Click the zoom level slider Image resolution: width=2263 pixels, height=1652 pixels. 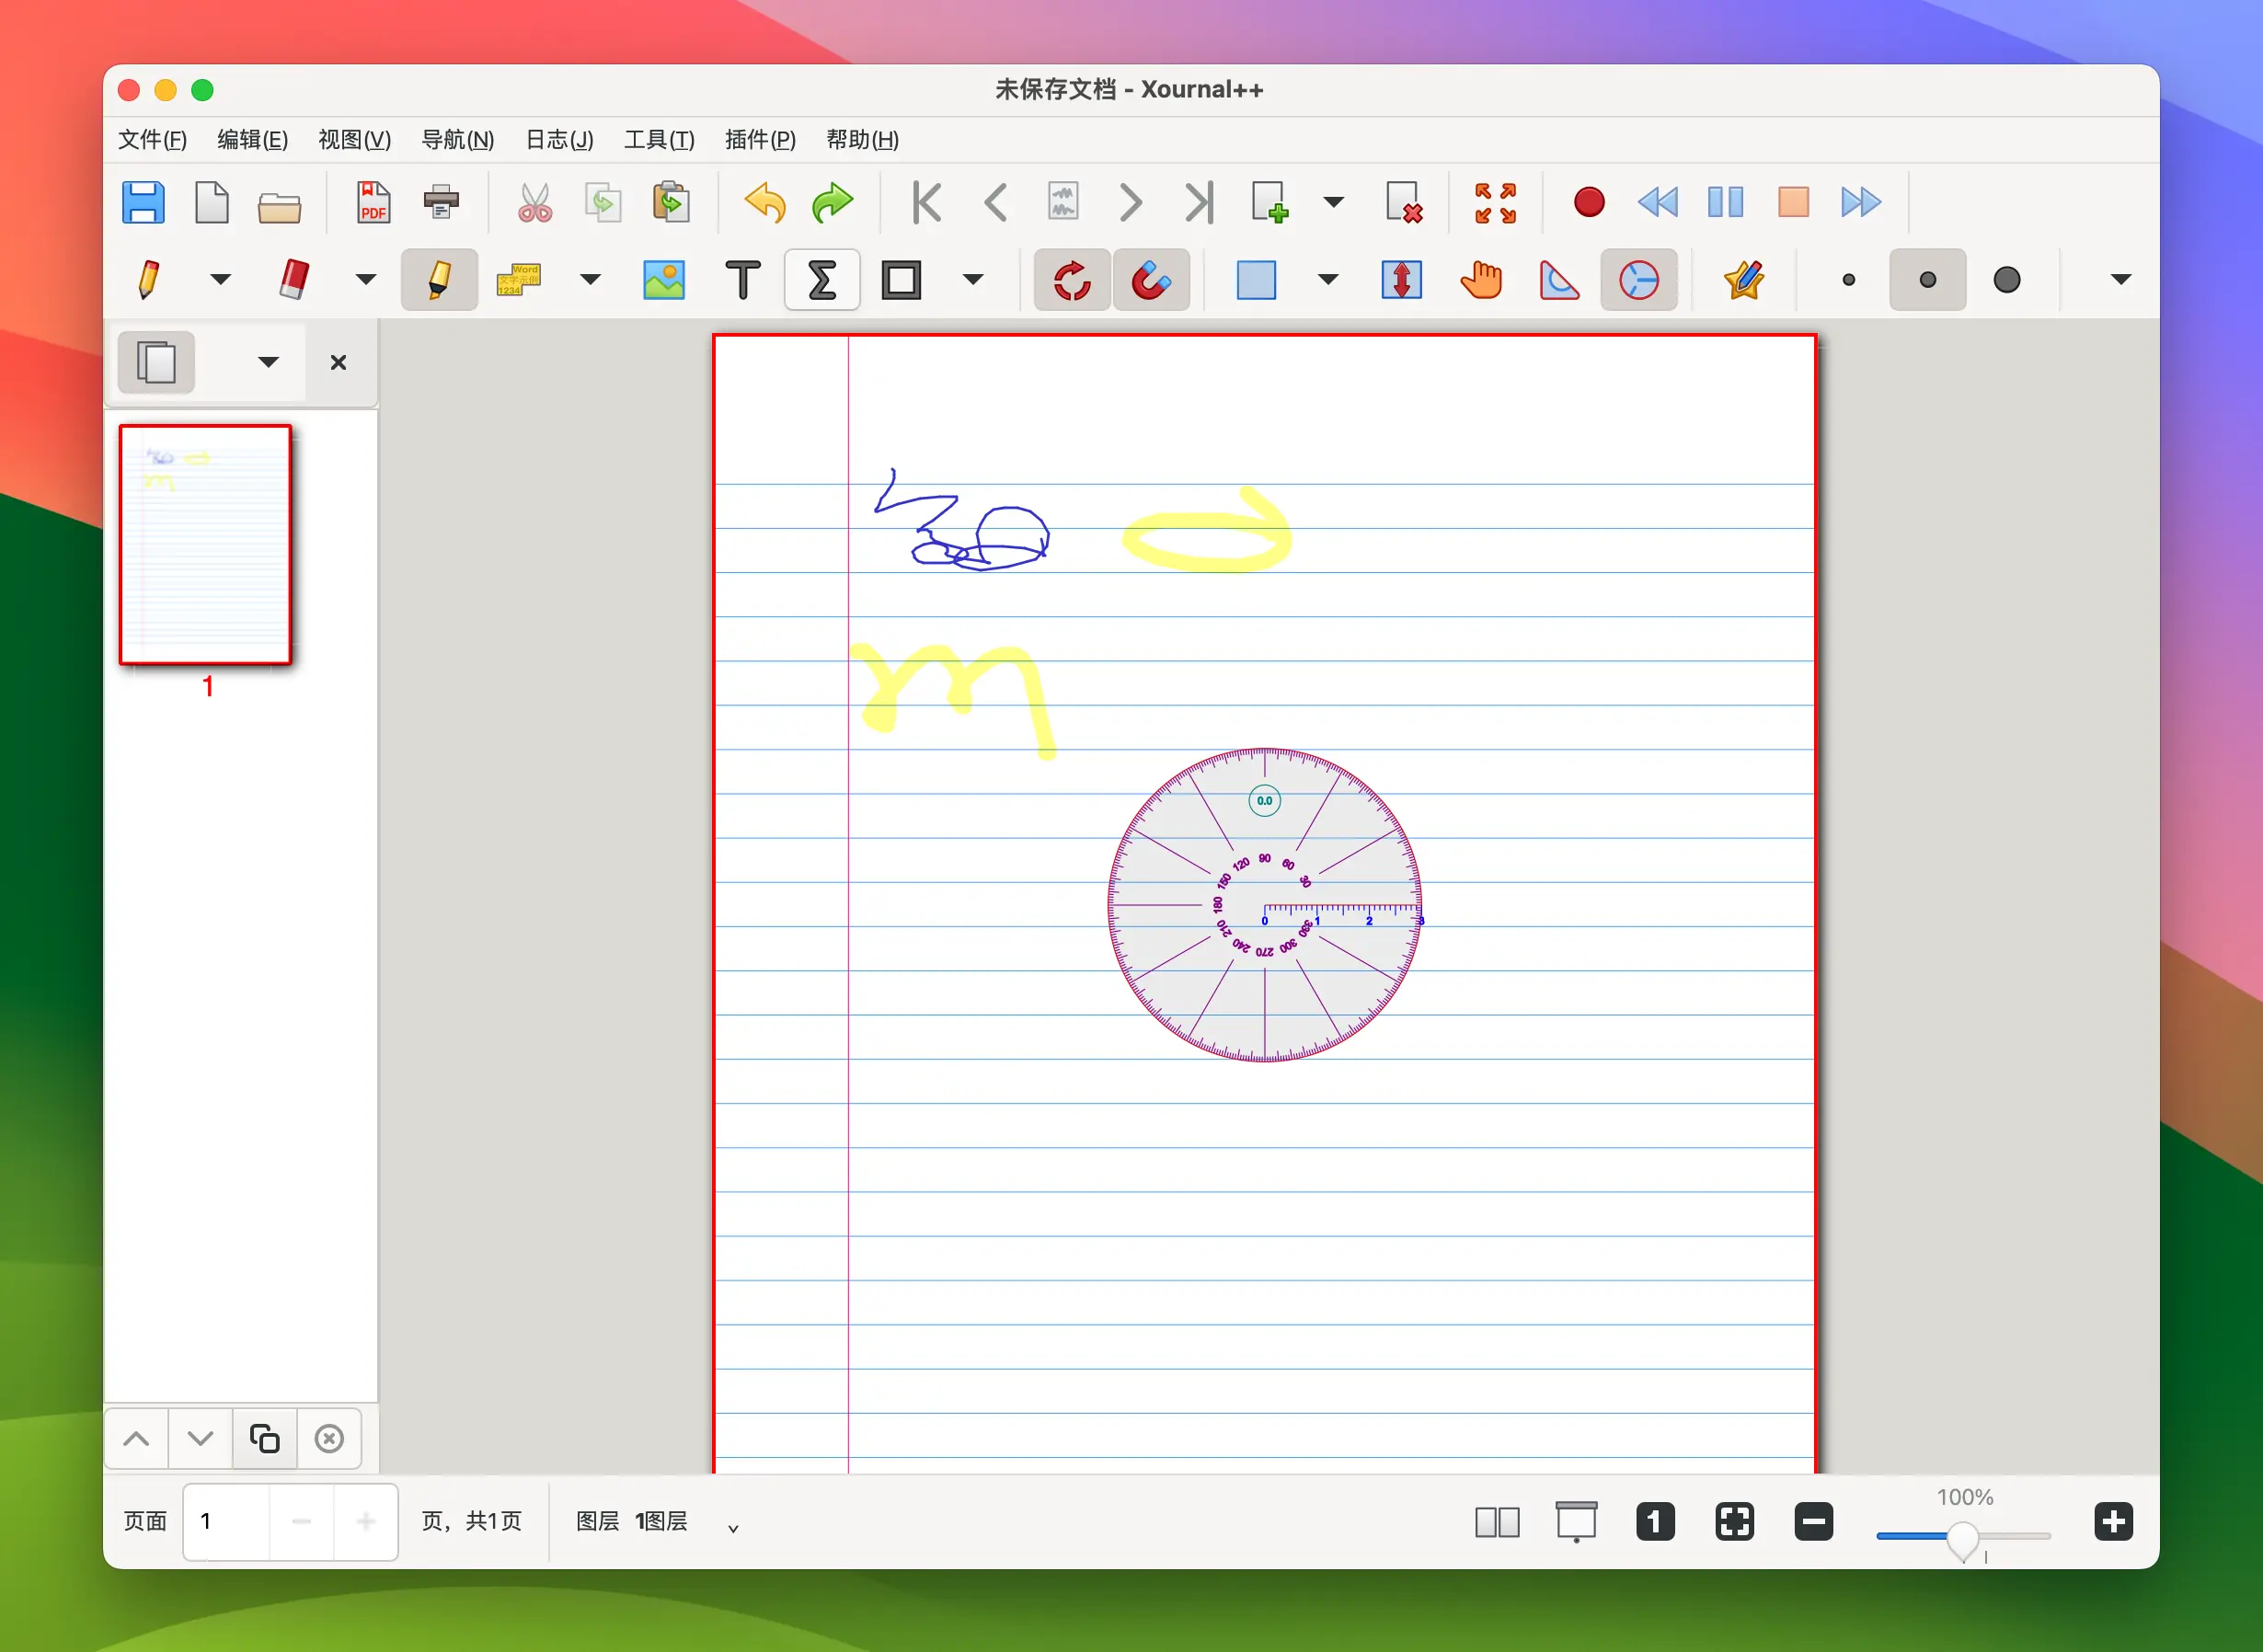pos(1962,1536)
